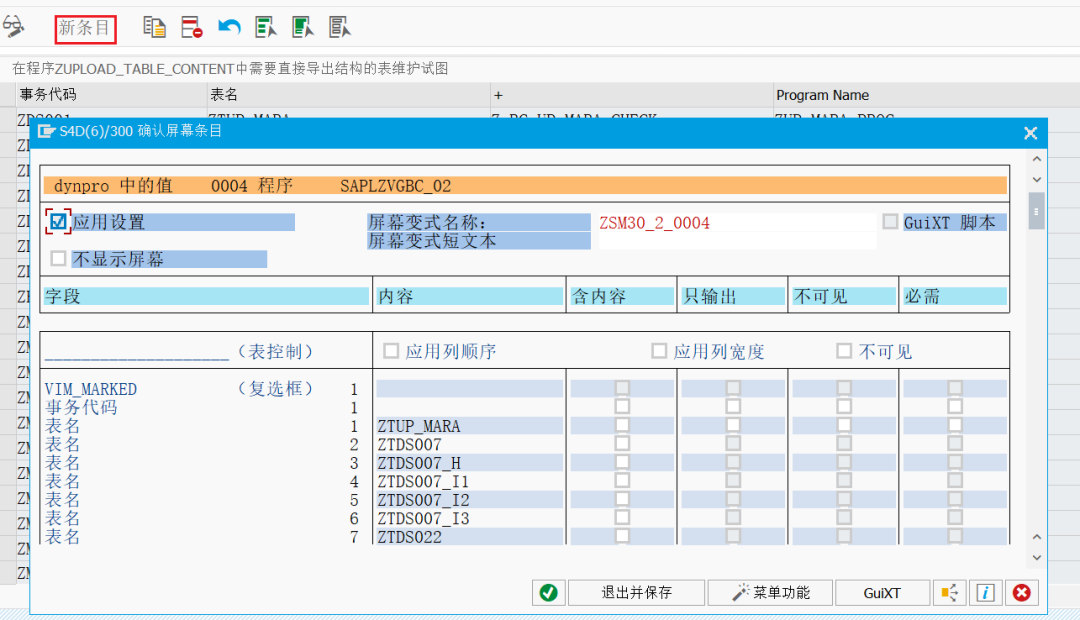Click the upper scroll-down arrow in dialog
The width and height of the screenshot is (1080, 620).
tap(1037, 179)
